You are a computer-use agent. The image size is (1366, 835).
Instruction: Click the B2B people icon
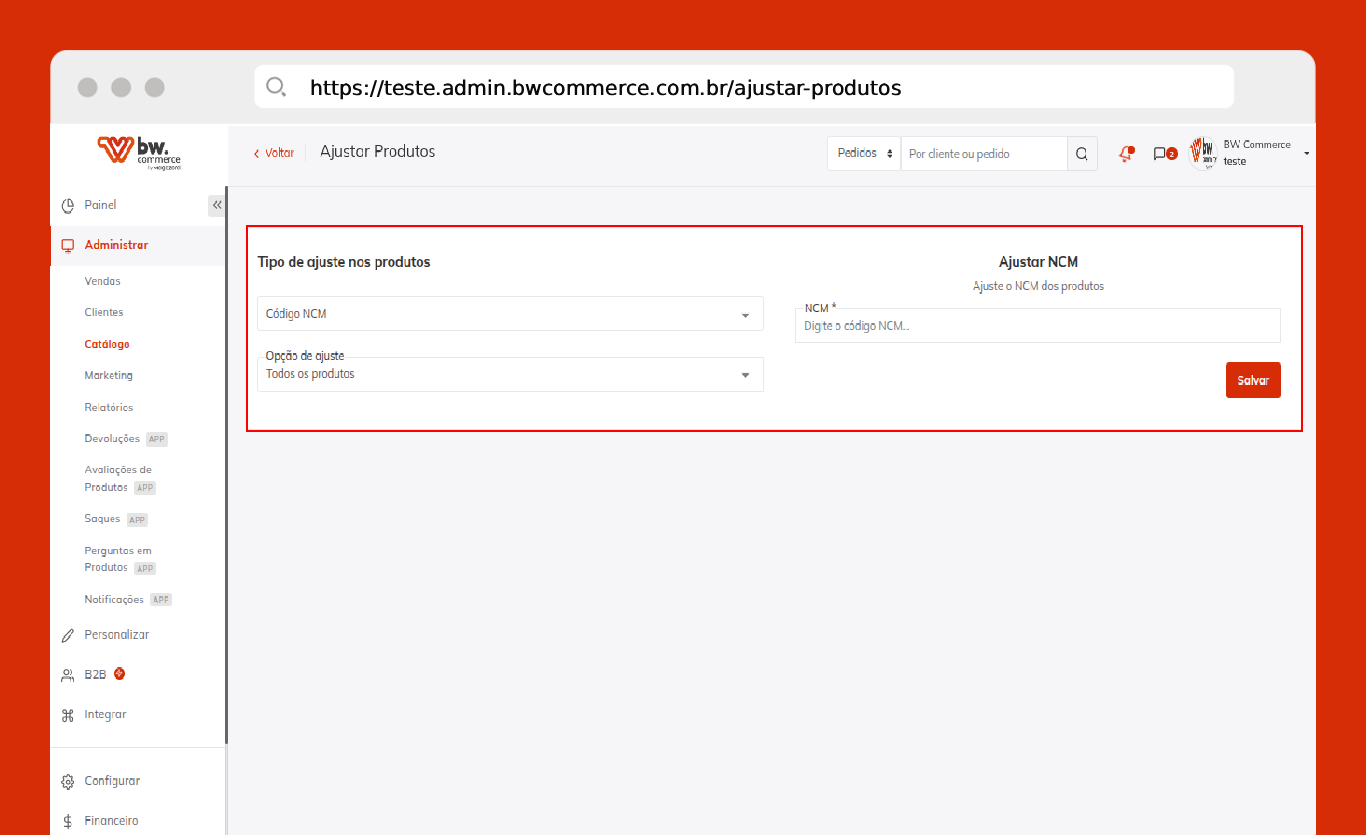point(68,675)
